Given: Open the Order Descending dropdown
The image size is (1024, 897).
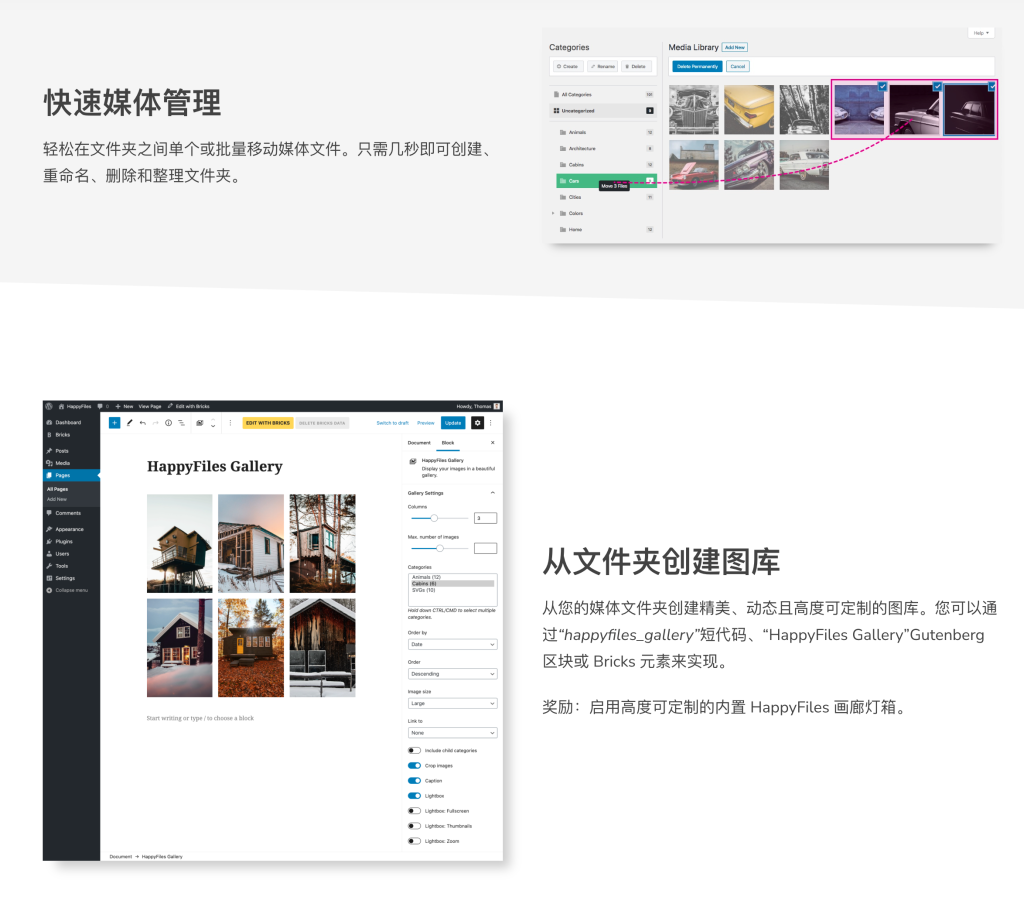Looking at the screenshot, I should (453, 674).
